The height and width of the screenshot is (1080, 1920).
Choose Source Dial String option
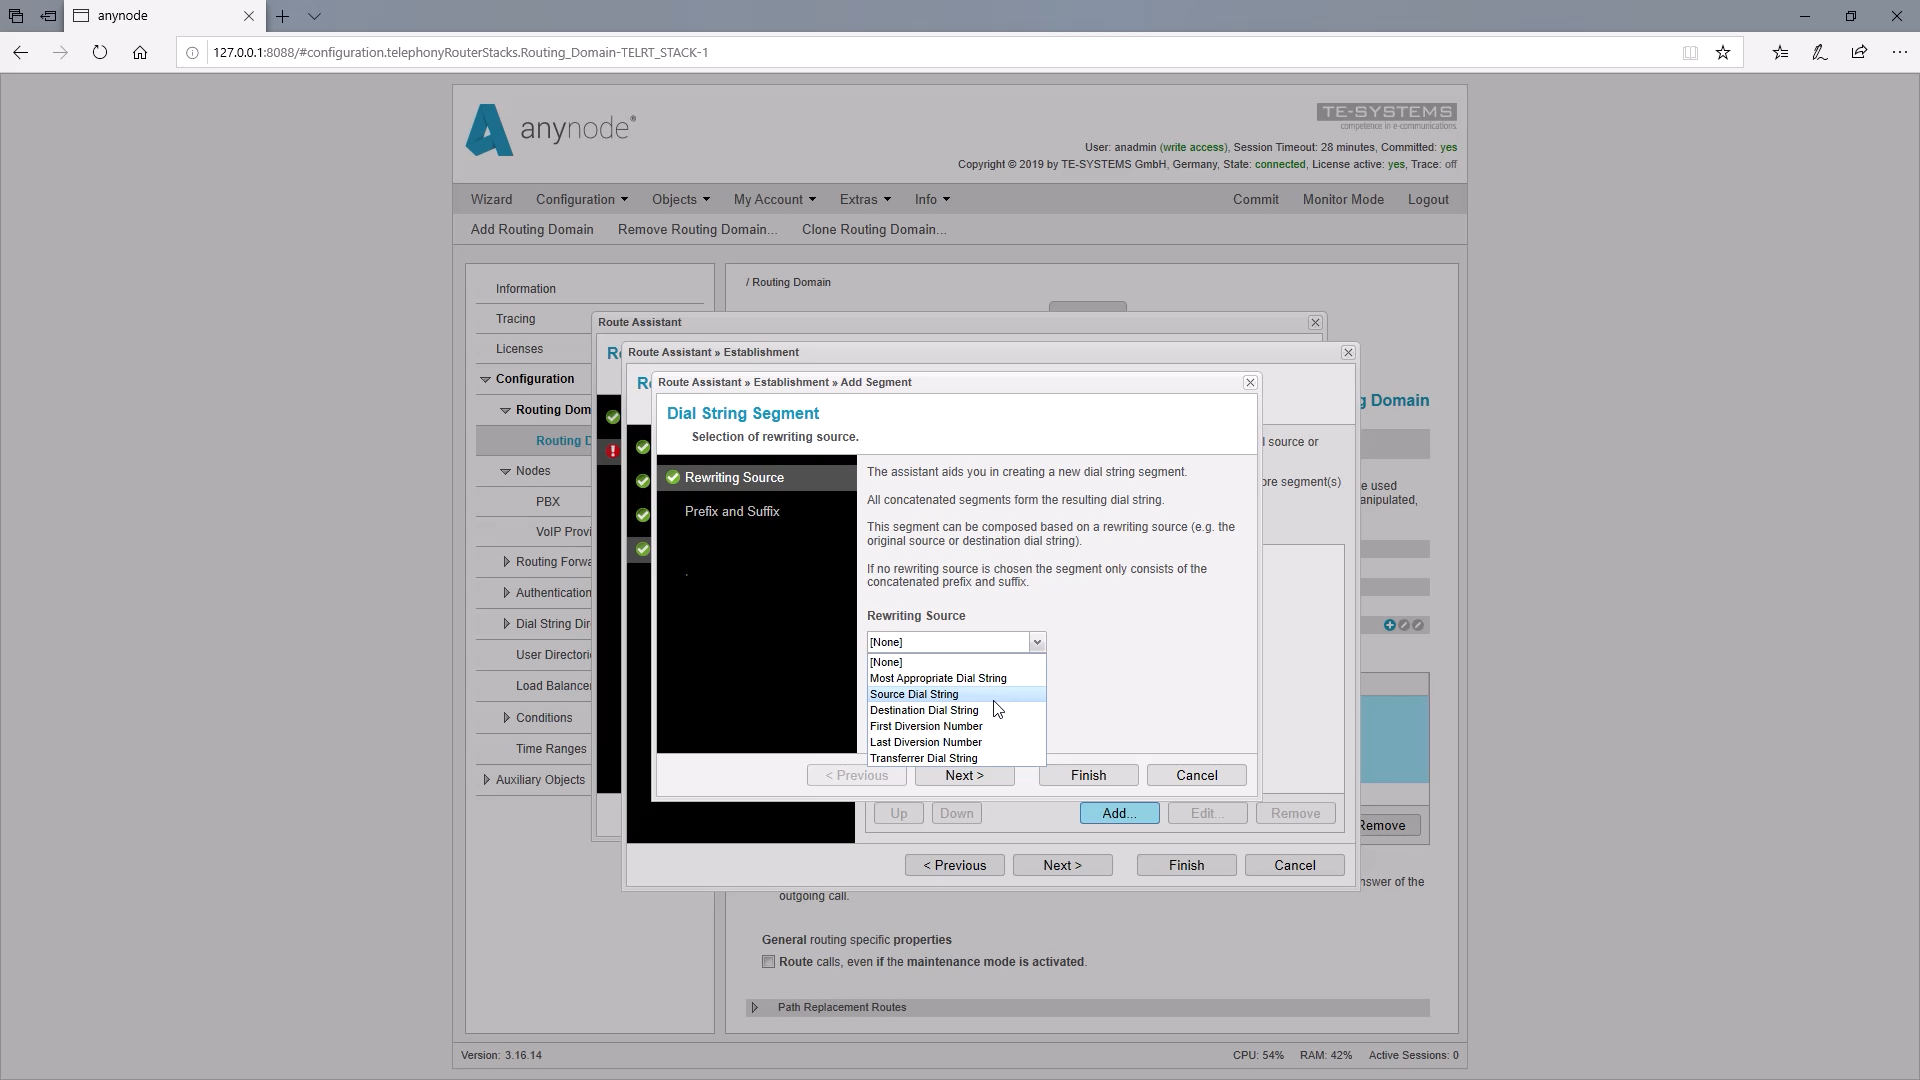956,694
